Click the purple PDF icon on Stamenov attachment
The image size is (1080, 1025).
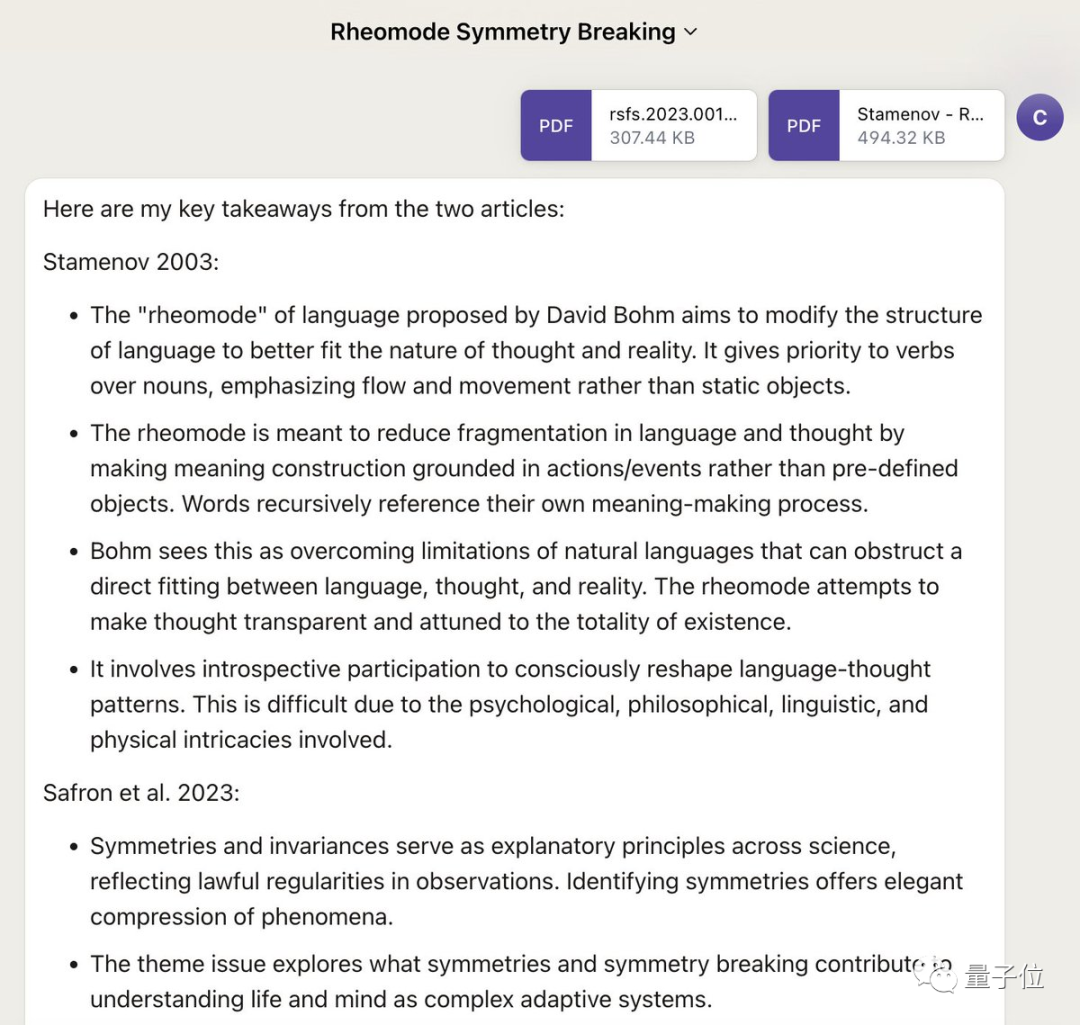804,126
